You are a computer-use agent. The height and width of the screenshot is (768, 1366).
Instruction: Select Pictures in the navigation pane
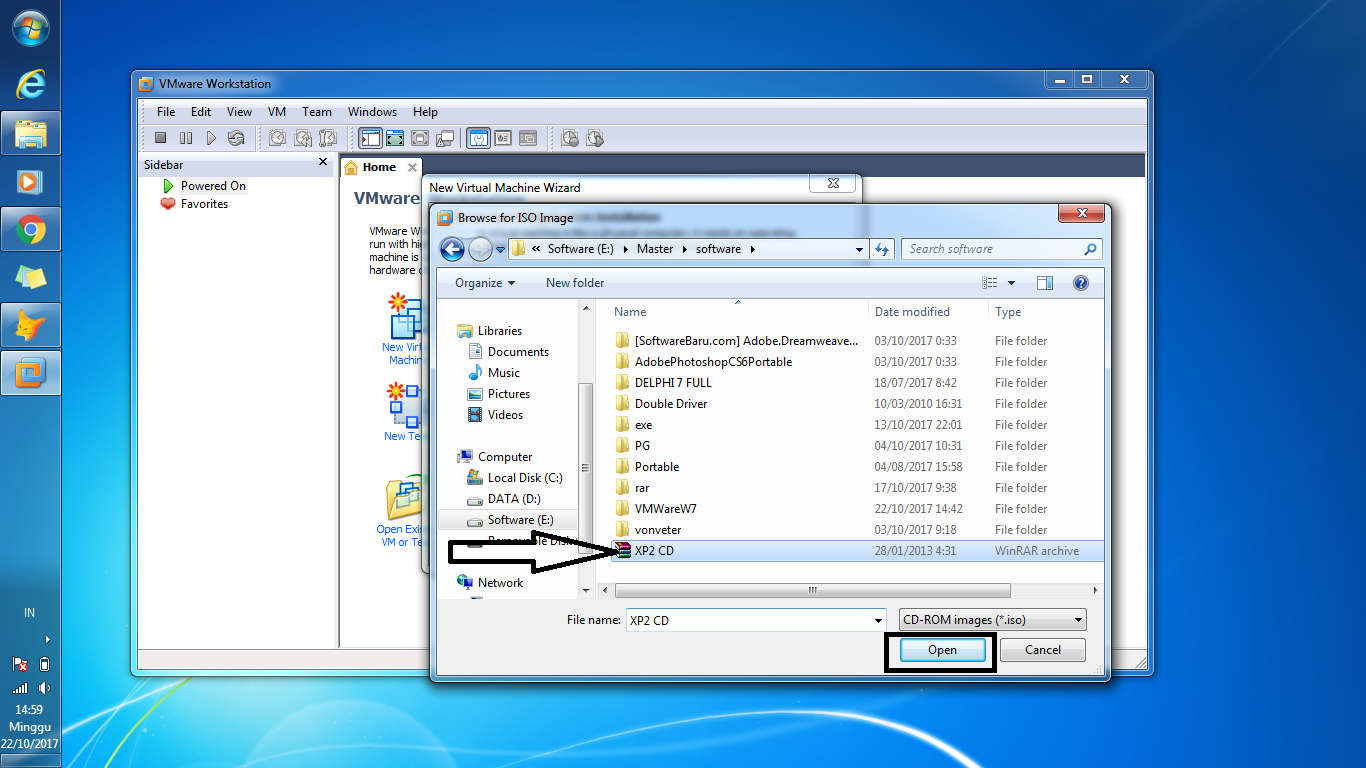tap(509, 394)
